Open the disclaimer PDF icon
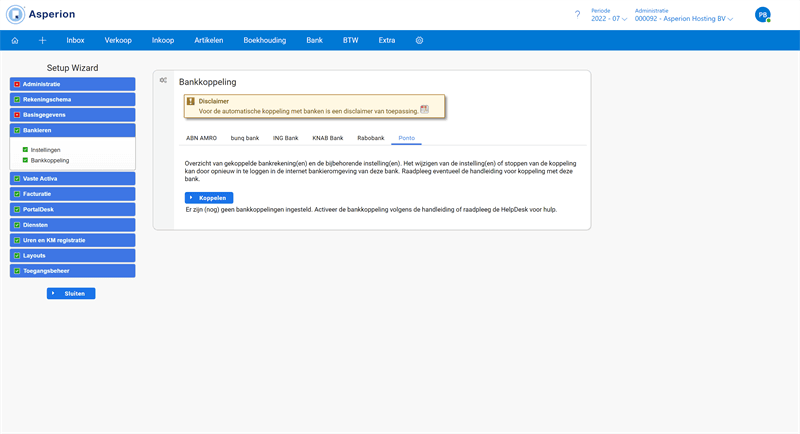Image resolution: width=800 pixels, height=434 pixels. 424,109
